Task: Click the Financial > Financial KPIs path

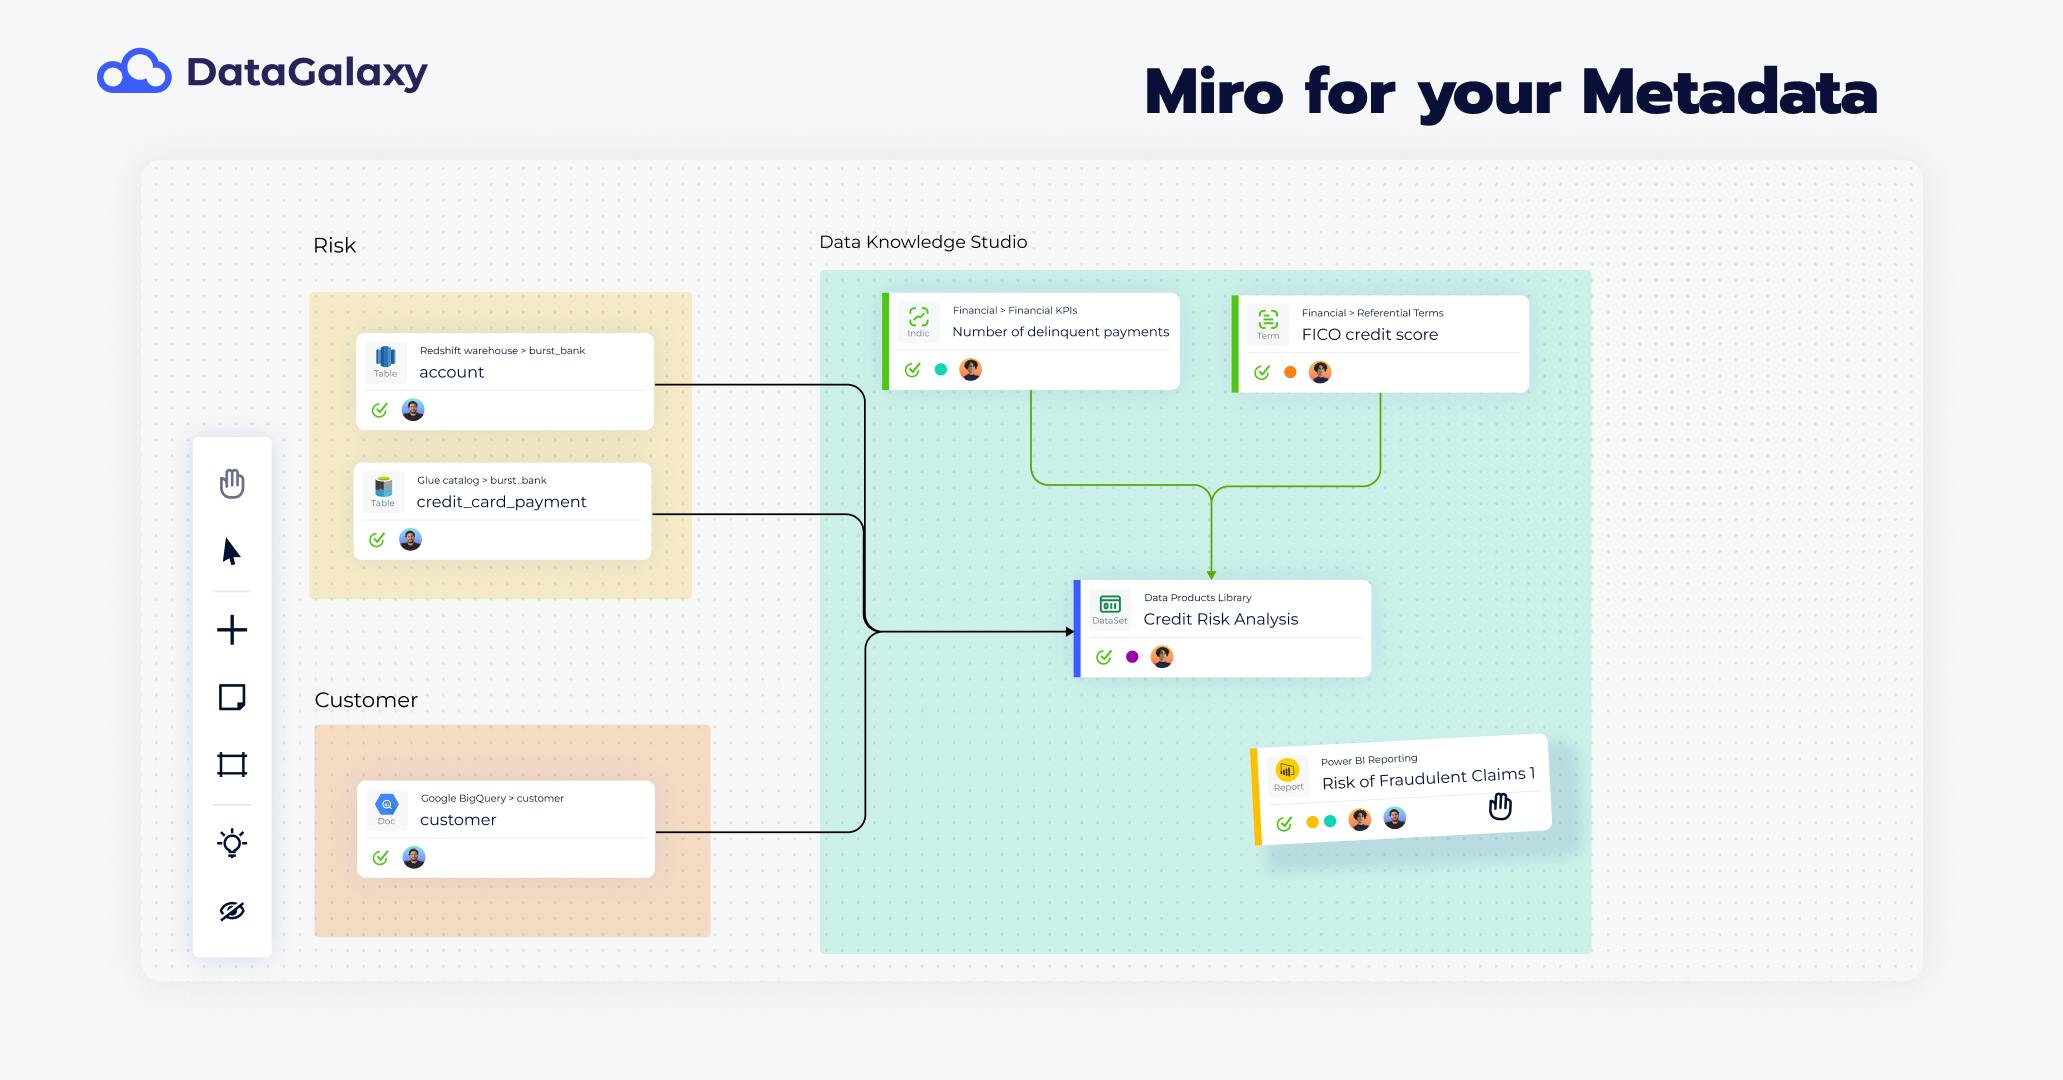Action: (1015, 311)
